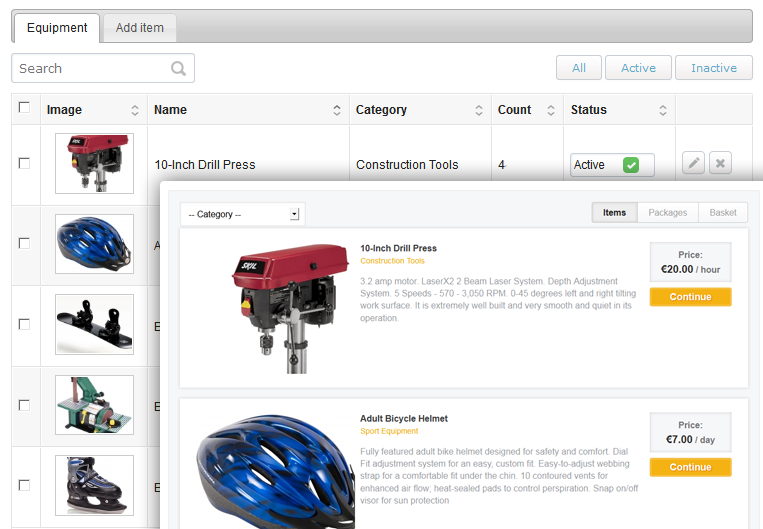Continue with the 10-Inch Drill Press
This screenshot has width=763, height=529.
click(690, 297)
